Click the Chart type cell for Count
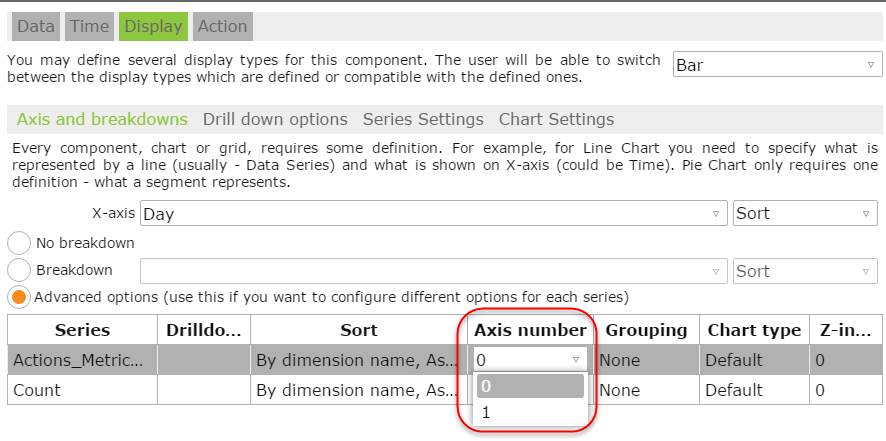886x441 pixels. click(x=753, y=390)
